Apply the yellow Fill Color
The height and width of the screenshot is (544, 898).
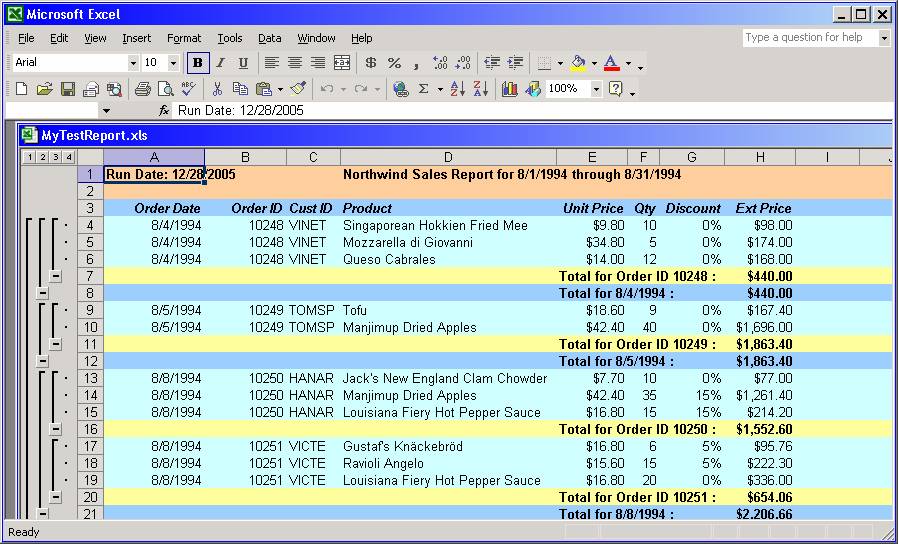coord(578,62)
